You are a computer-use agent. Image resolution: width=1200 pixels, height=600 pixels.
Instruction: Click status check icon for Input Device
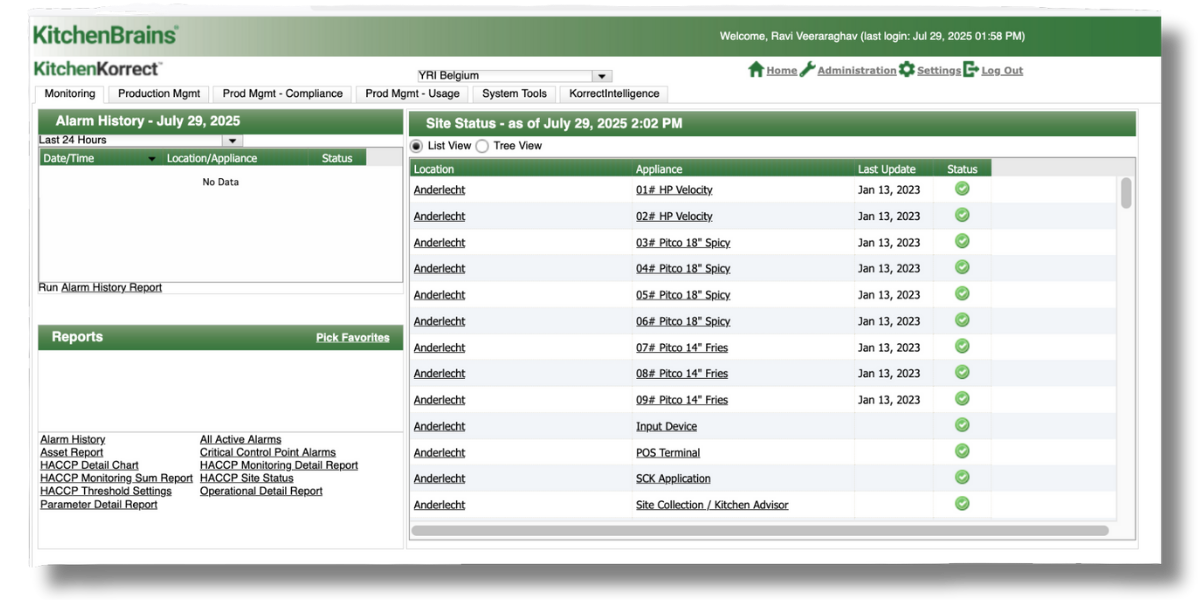click(x=962, y=425)
